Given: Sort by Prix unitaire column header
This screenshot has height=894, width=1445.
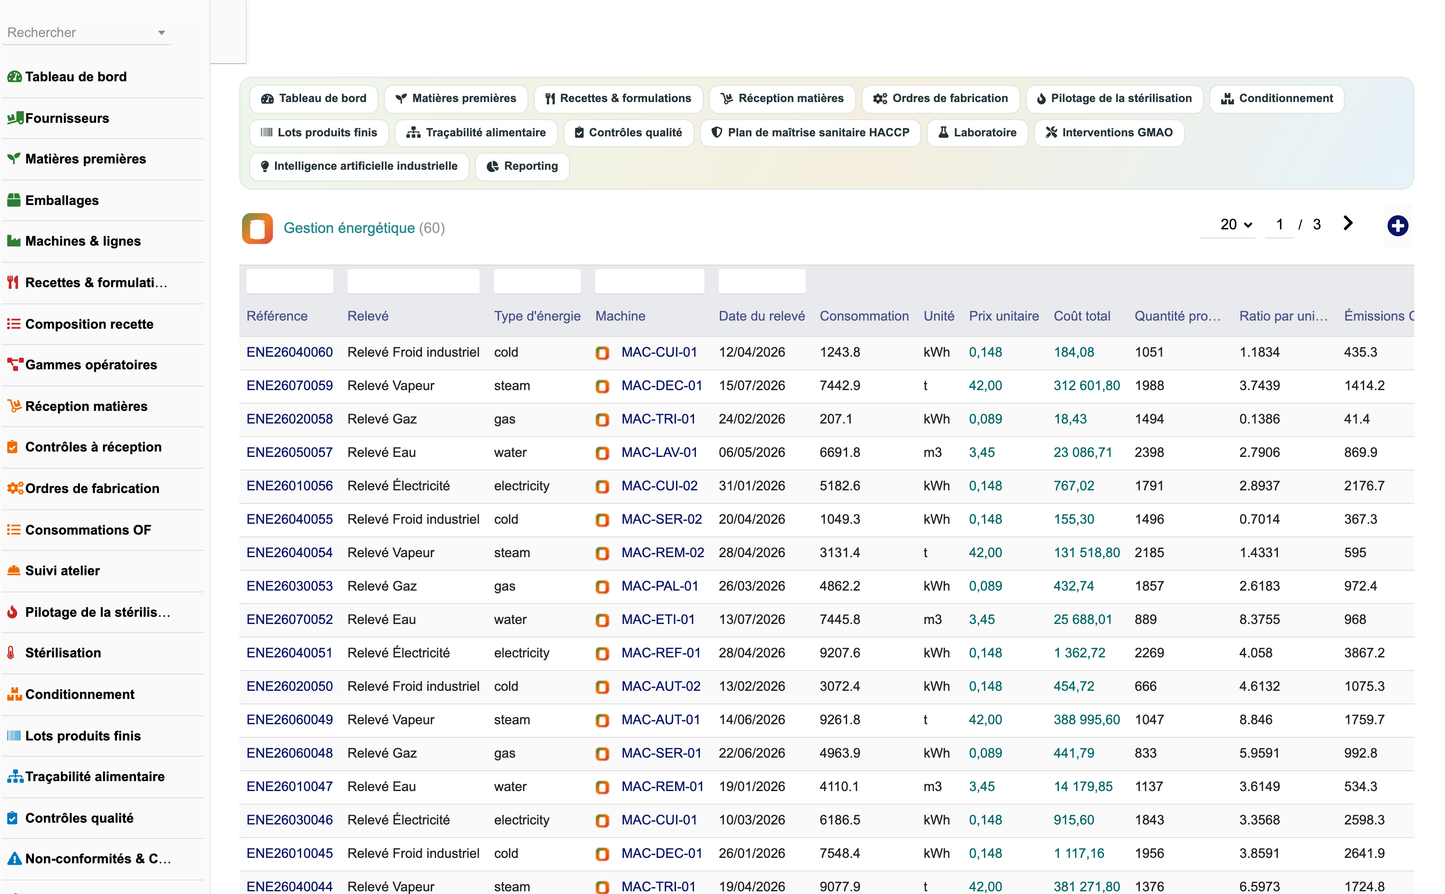Looking at the screenshot, I should 1004,316.
